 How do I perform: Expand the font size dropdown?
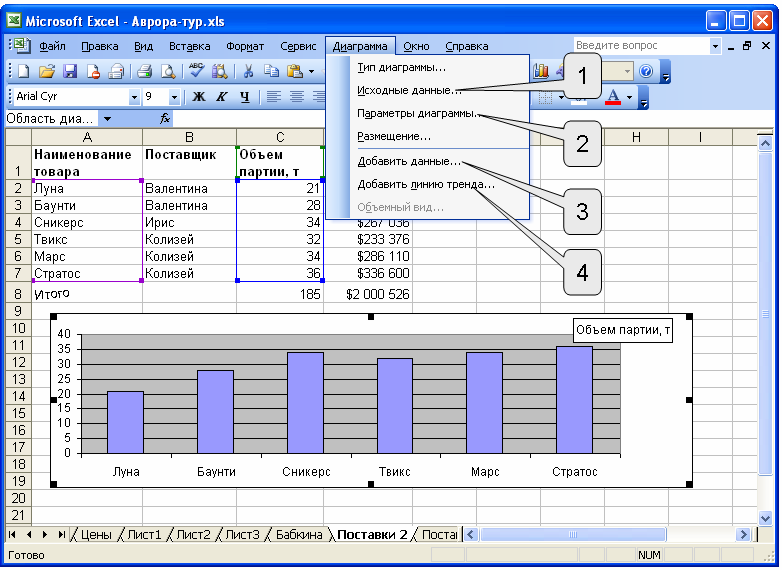[x=174, y=97]
